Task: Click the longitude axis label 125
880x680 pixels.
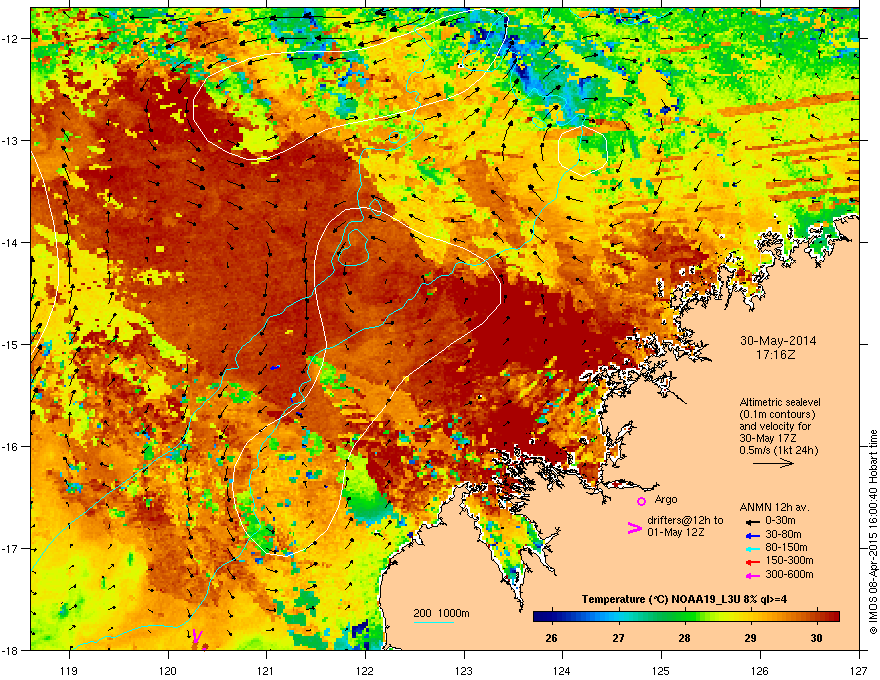Action: (x=661, y=670)
